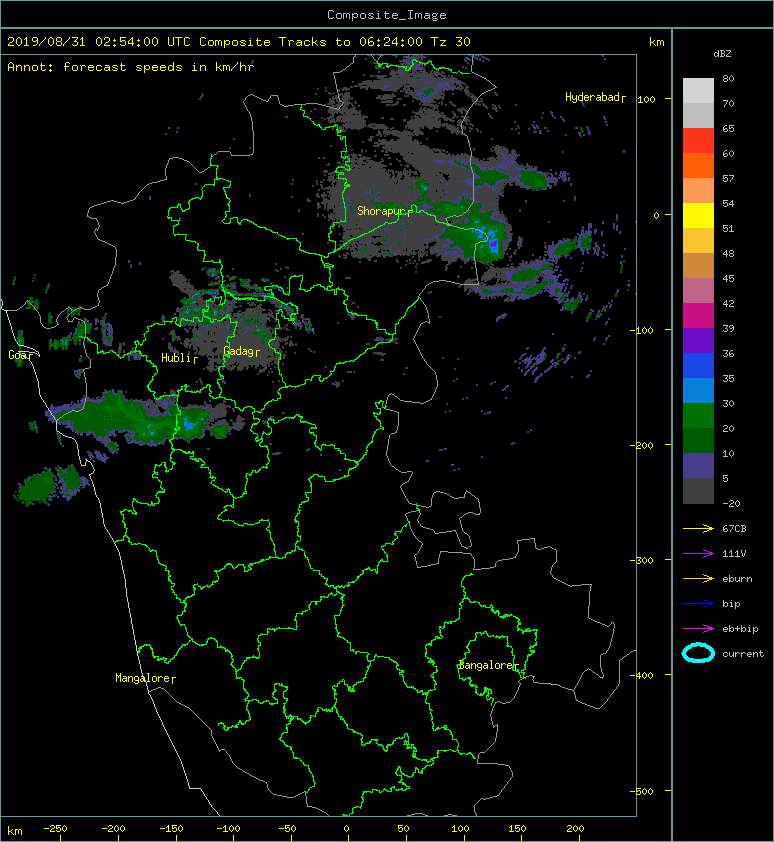Click the 200 km x-axis tick label
This screenshot has width=774, height=842.
coord(575,829)
